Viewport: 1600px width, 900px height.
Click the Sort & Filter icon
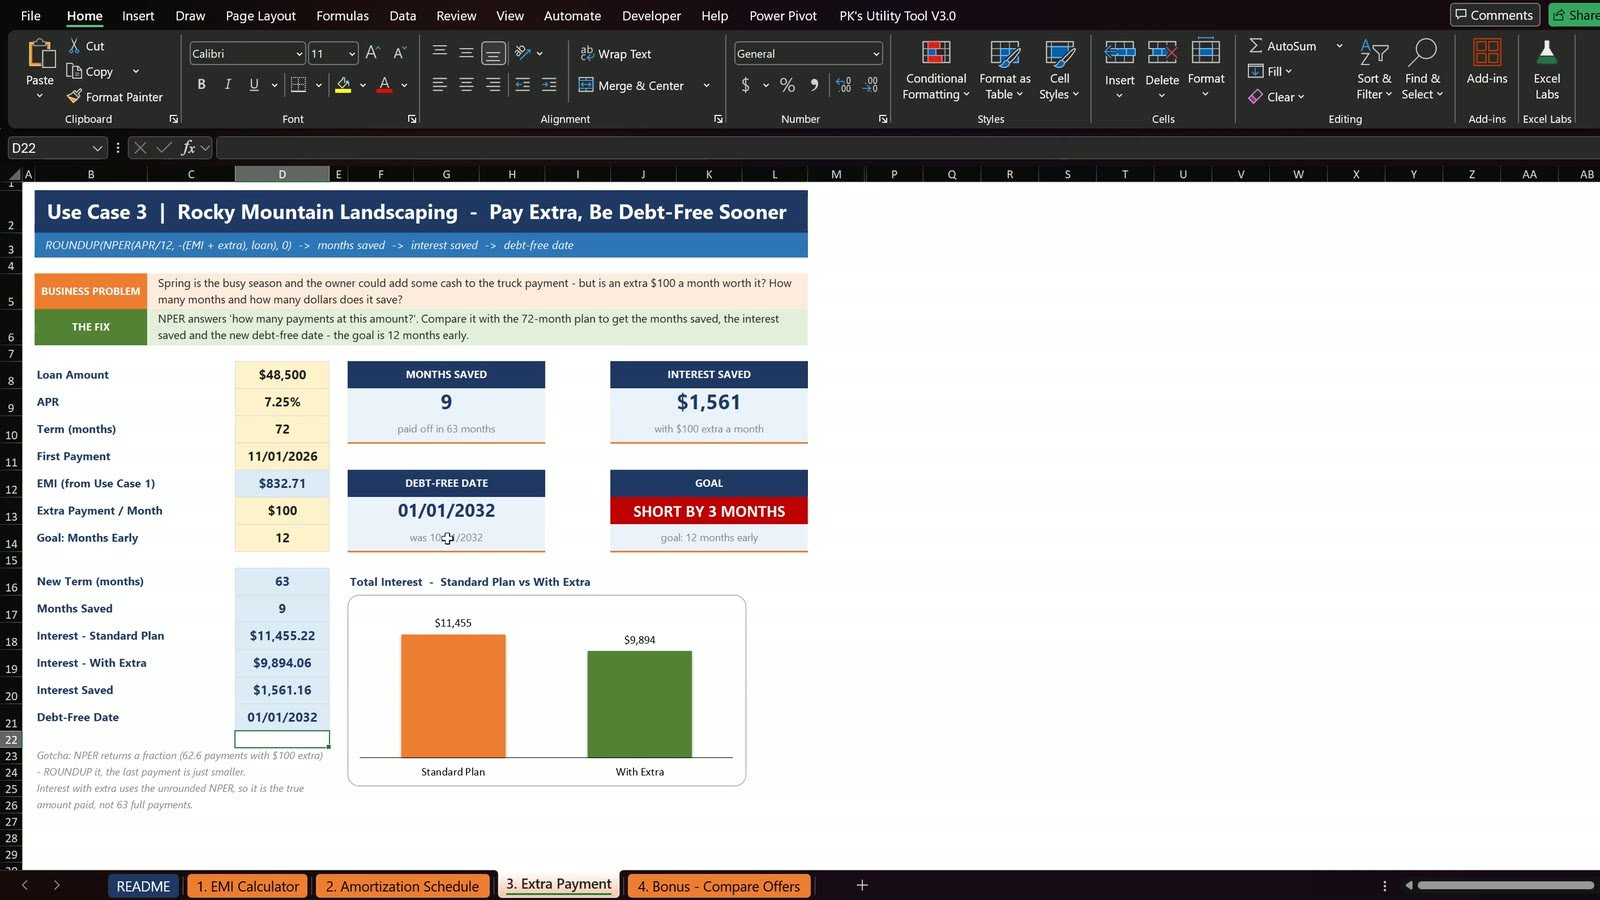point(1374,54)
